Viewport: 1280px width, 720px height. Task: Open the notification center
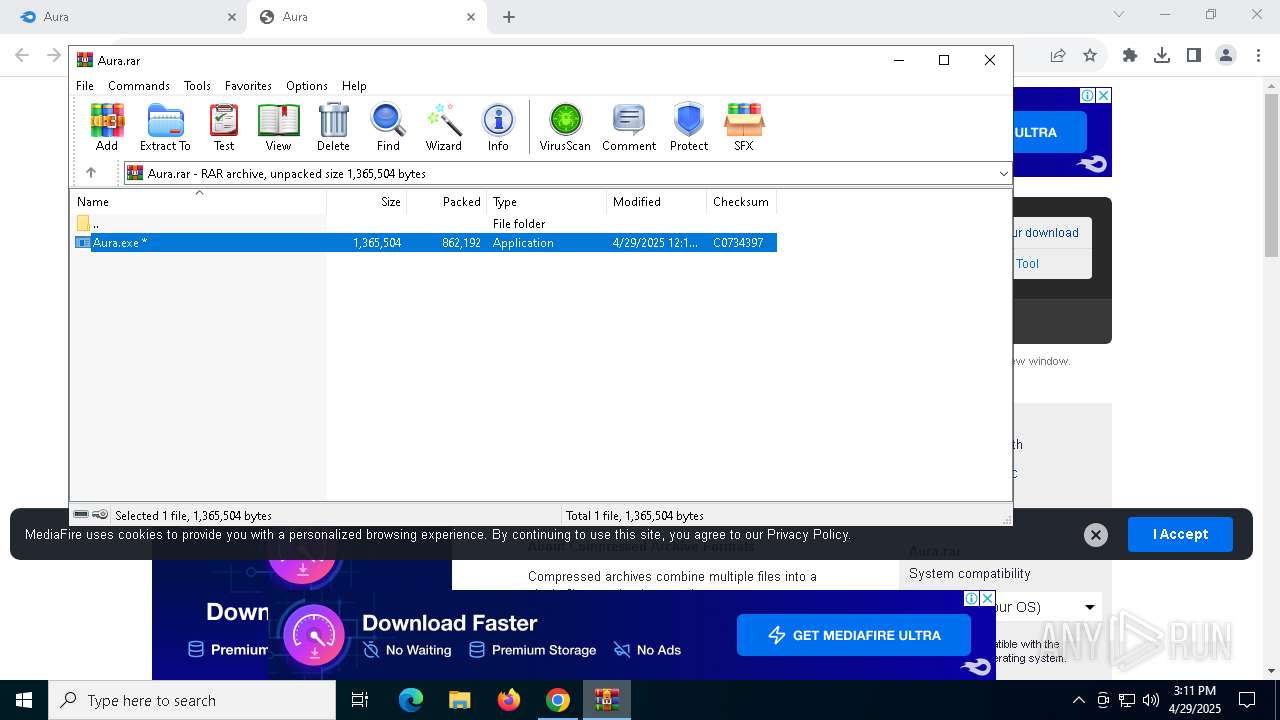(x=1247, y=700)
